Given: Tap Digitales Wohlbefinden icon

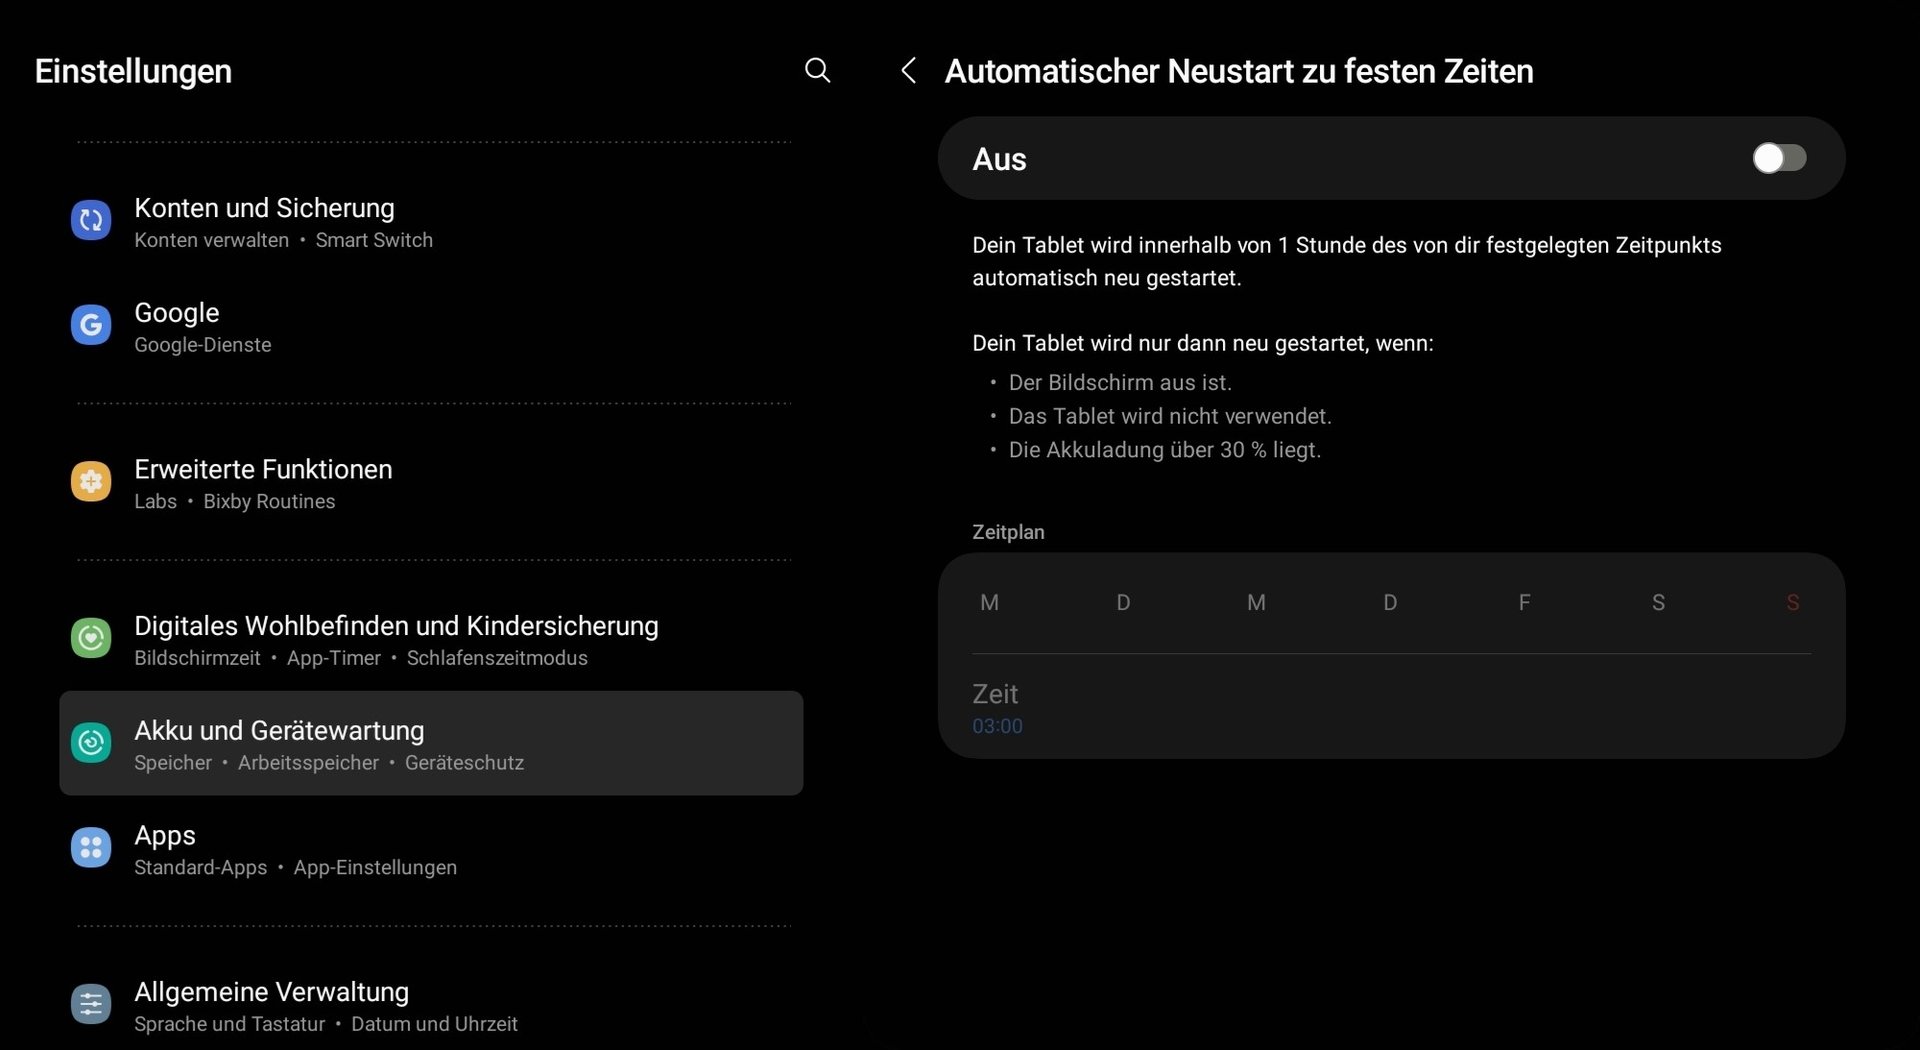Looking at the screenshot, I should [x=91, y=638].
